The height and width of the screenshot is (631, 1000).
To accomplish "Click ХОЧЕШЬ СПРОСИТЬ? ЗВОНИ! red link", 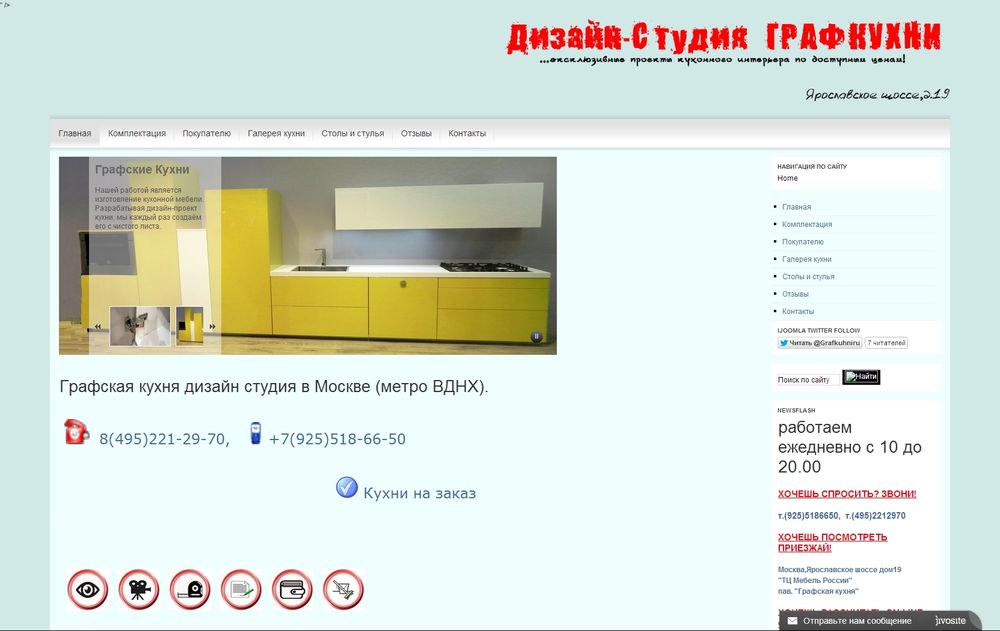I will [x=847, y=494].
